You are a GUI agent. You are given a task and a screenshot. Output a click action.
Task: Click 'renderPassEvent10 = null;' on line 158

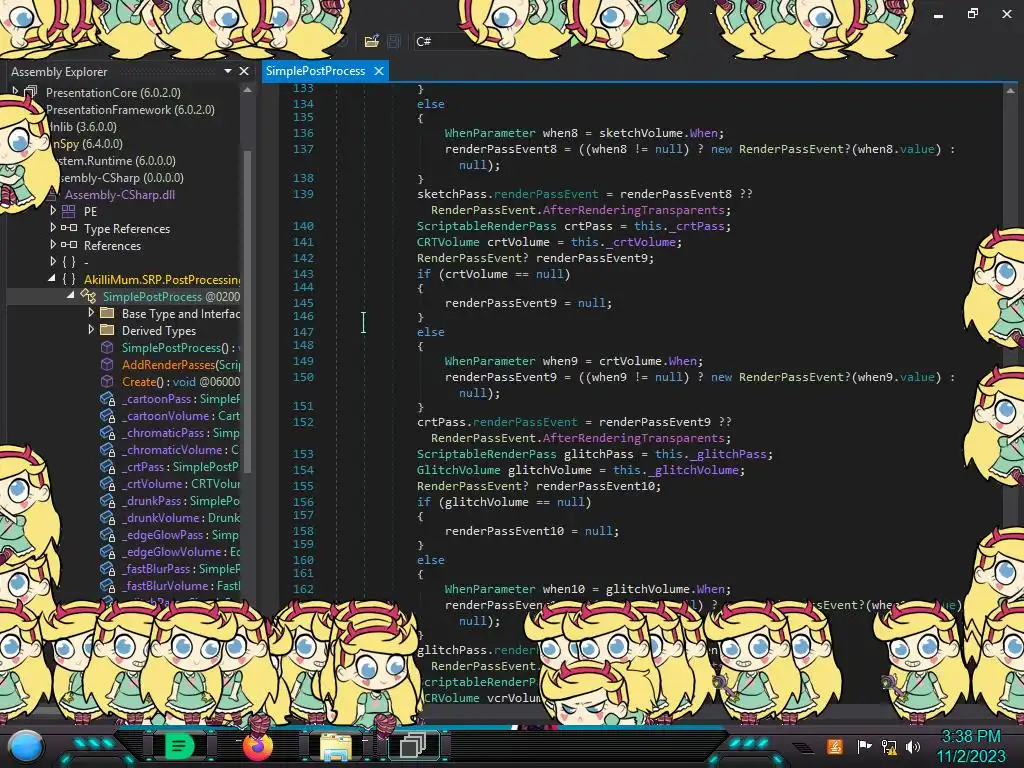click(x=532, y=531)
